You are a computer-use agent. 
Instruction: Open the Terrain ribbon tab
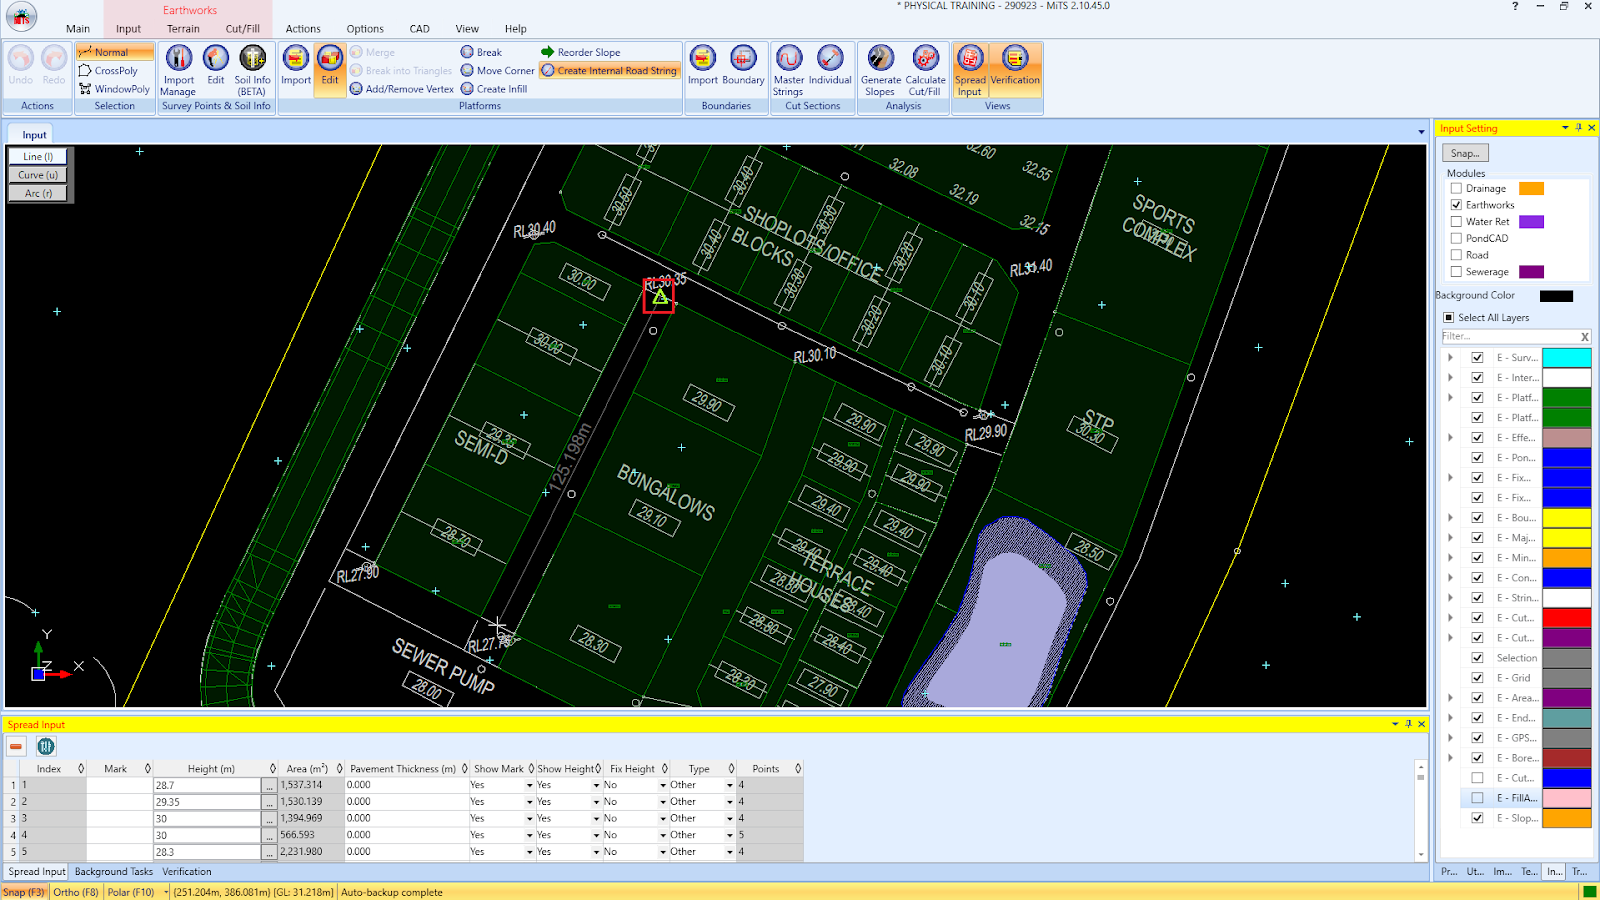coord(183,29)
